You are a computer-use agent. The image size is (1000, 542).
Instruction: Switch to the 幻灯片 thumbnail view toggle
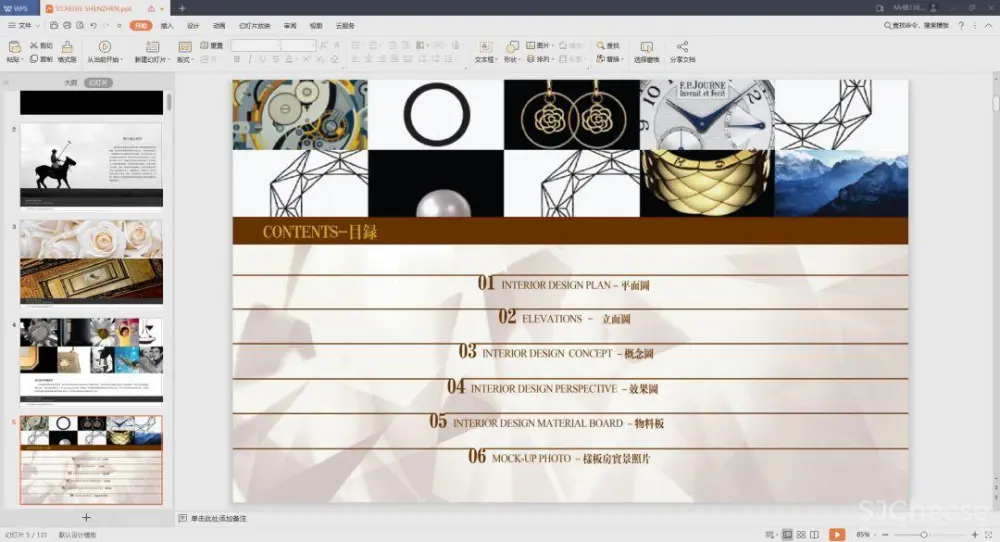[x=97, y=83]
